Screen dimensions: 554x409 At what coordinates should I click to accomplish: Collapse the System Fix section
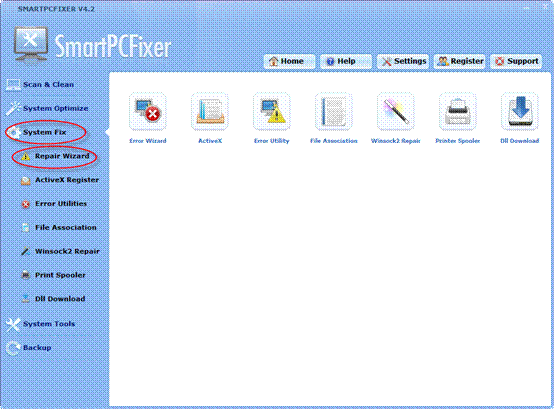tap(37, 132)
